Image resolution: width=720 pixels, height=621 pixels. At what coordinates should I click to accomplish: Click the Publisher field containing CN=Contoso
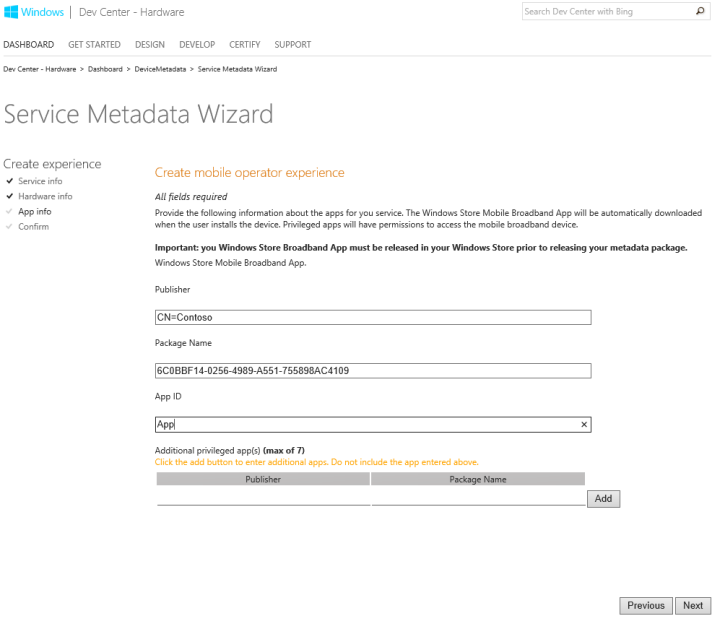(x=373, y=317)
